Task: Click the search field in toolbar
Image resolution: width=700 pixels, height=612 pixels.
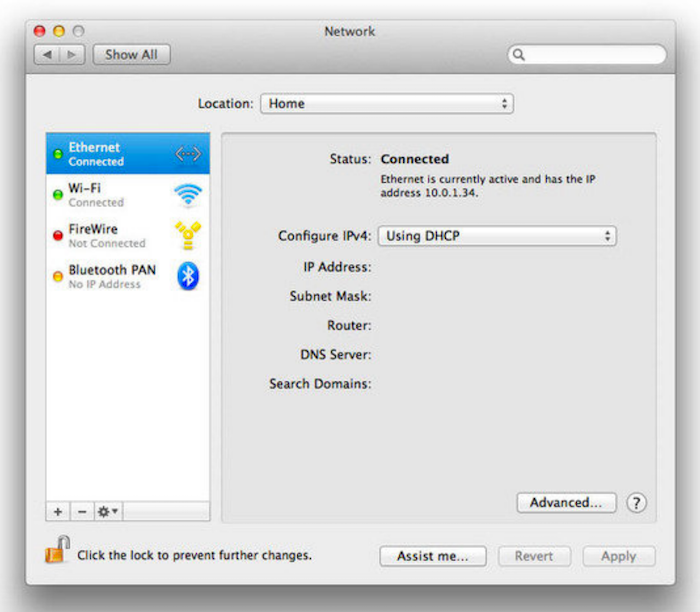Action: pyautogui.click(x=588, y=55)
